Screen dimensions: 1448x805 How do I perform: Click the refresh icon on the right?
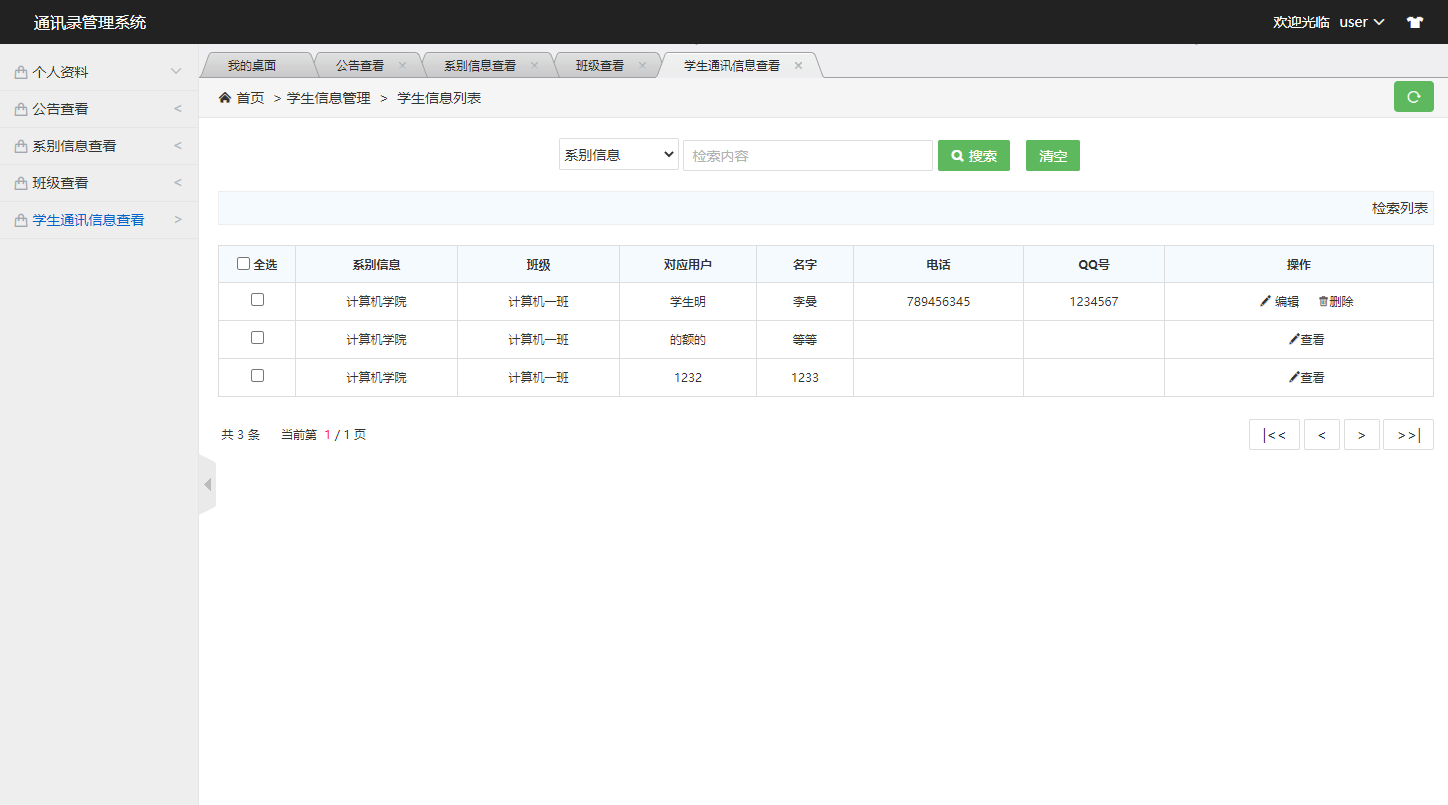click(x=1413, y=96)
